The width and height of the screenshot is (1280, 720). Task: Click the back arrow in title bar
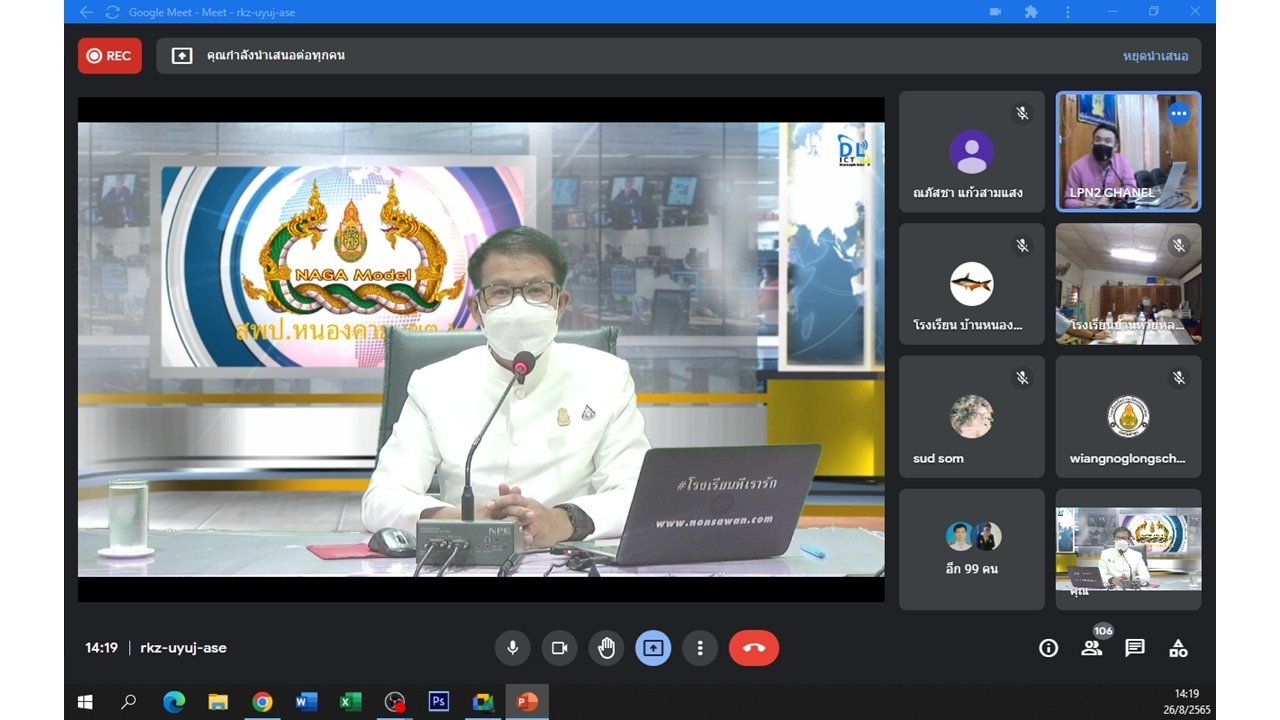[x=86, y=12]
